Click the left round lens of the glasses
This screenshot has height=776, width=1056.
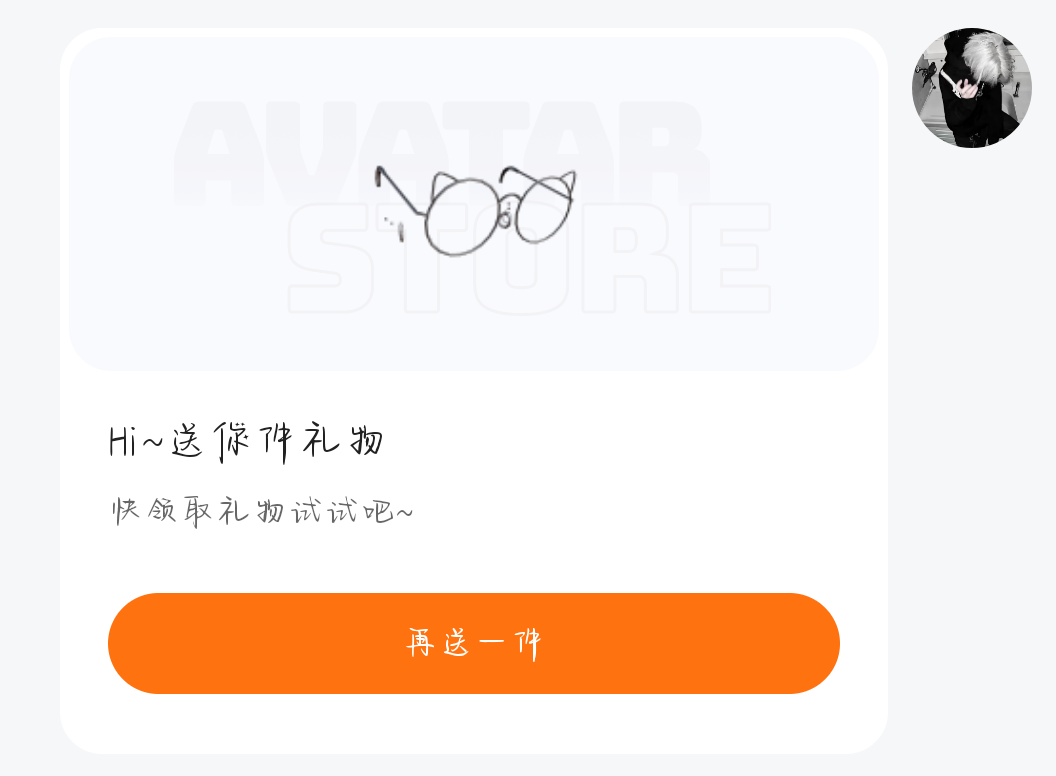point(462,216)
